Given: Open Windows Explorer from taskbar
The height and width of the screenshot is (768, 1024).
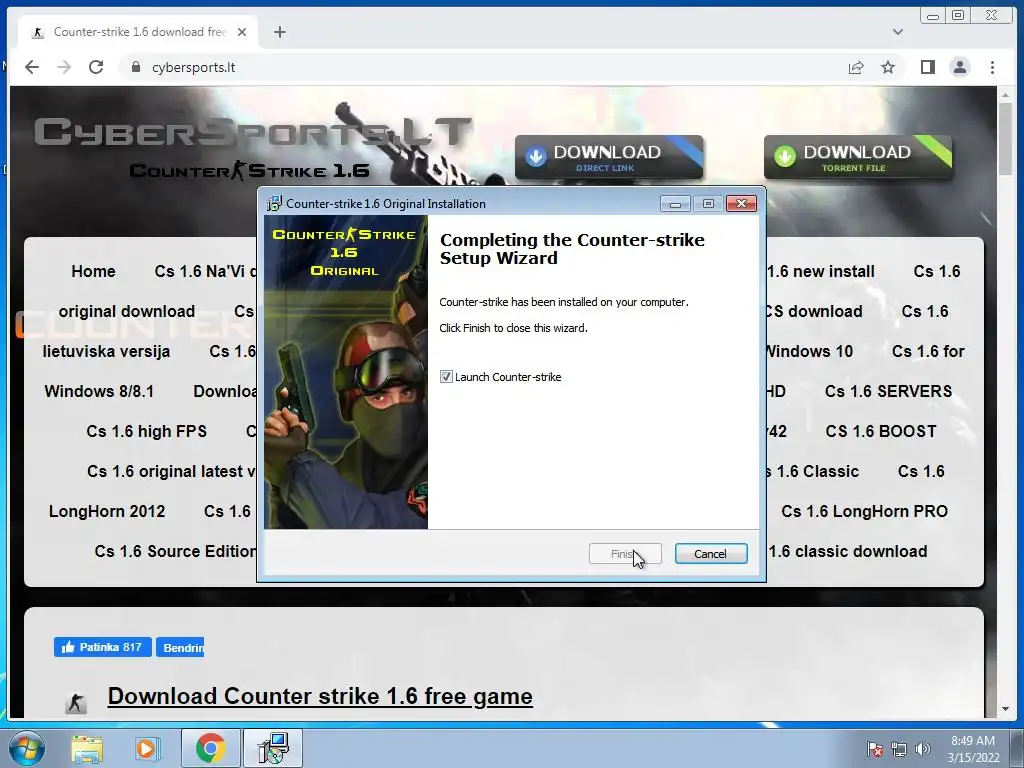Looking at the screenshot, I should coord(87,748).
